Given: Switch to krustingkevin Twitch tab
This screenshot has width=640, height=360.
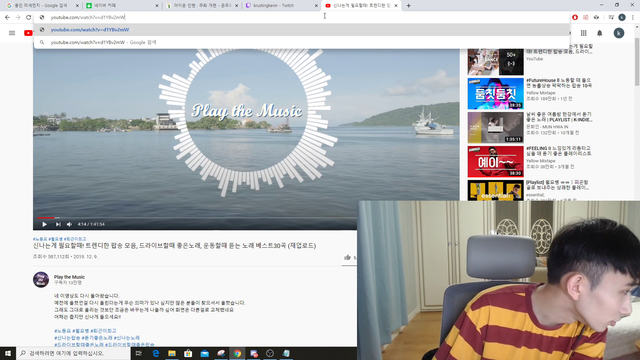Looking at the screenshot, I should coord(281,6).
